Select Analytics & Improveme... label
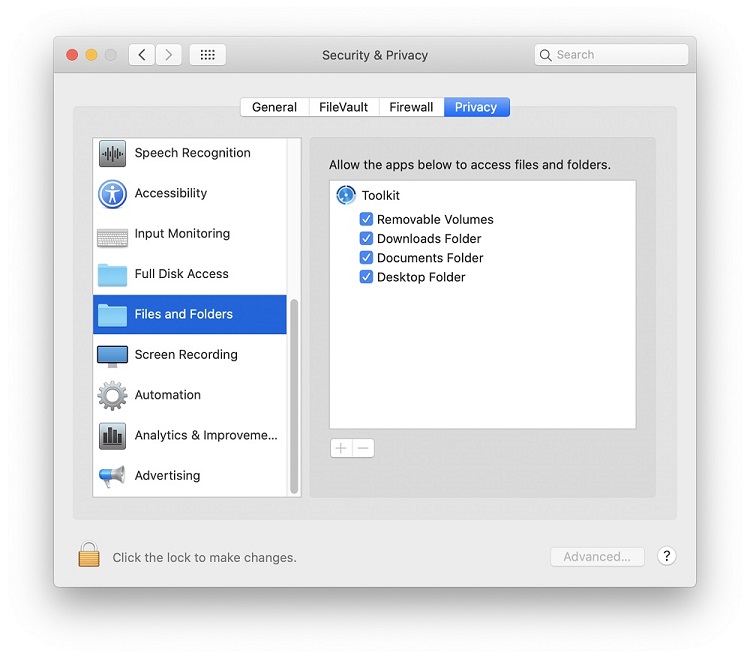This screenshot has width=750, height=658. (206, 435)
